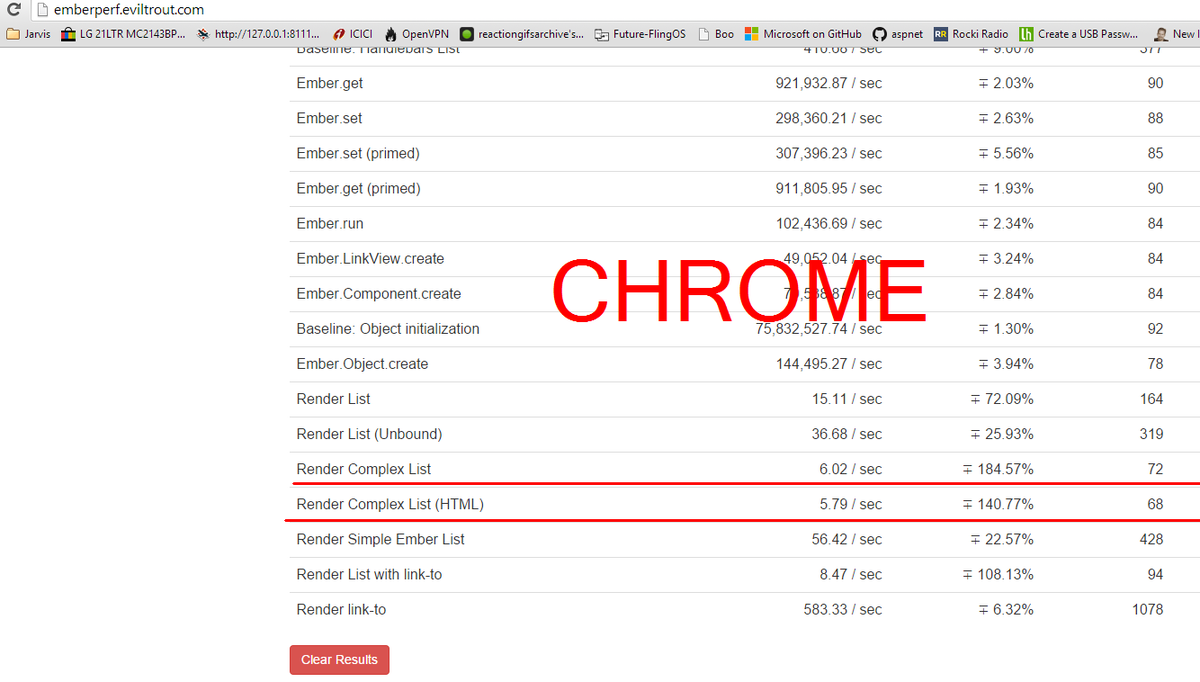The width and height of the screenshot is (1200, 682).
Task: Open the Boo bookmark
Action: 716,34
